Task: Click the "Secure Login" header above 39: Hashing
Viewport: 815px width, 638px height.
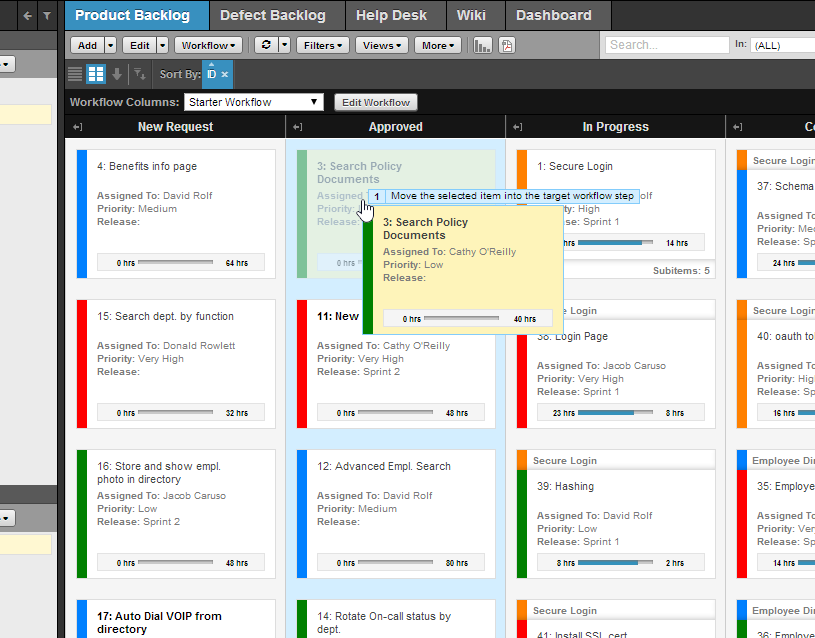Action: (x=616, y=460)
